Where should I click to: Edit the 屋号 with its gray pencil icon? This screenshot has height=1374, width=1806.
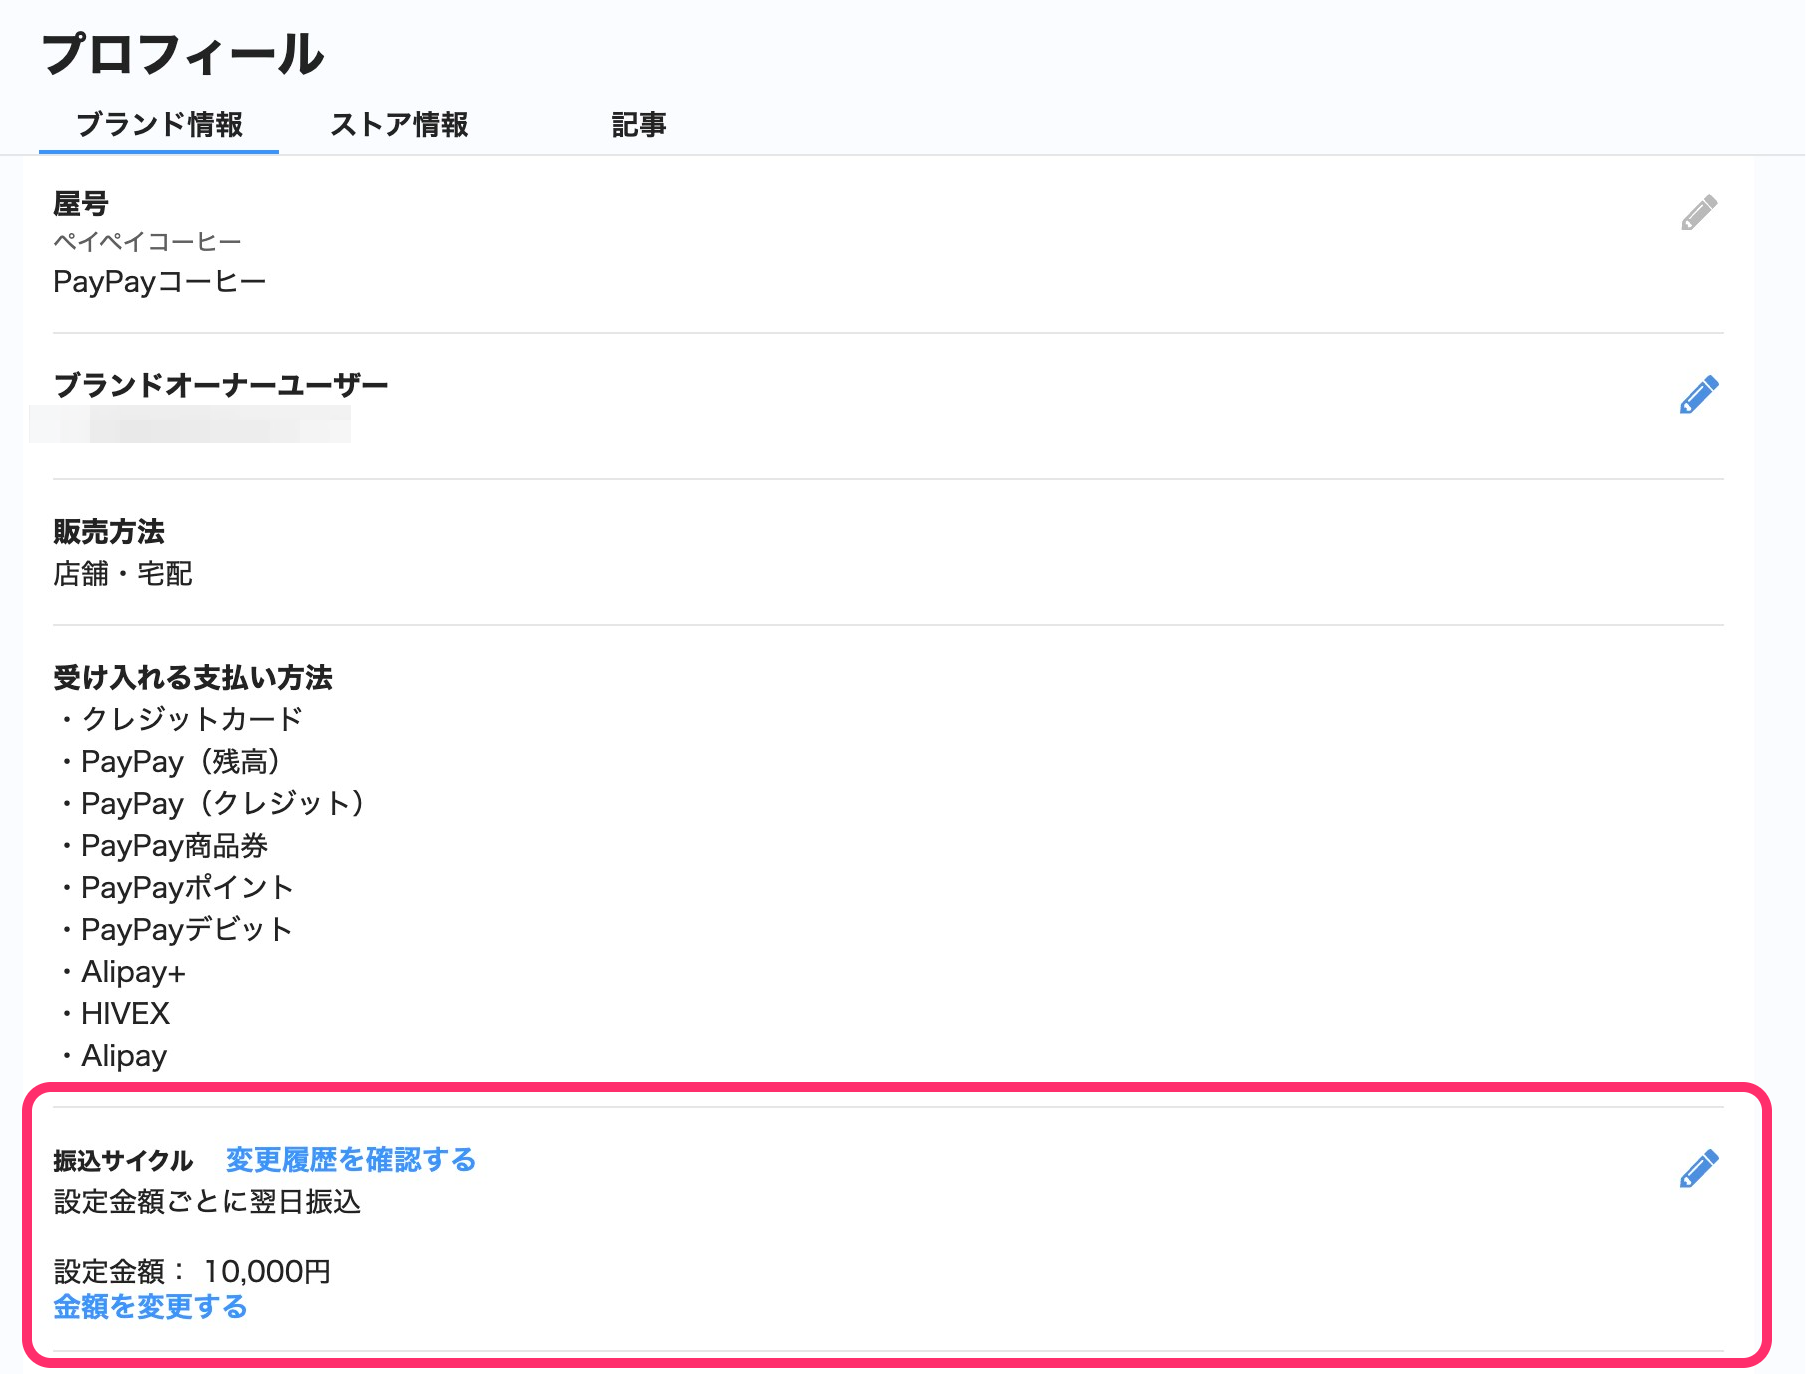pyautogui.click(x=1698, y=212)
